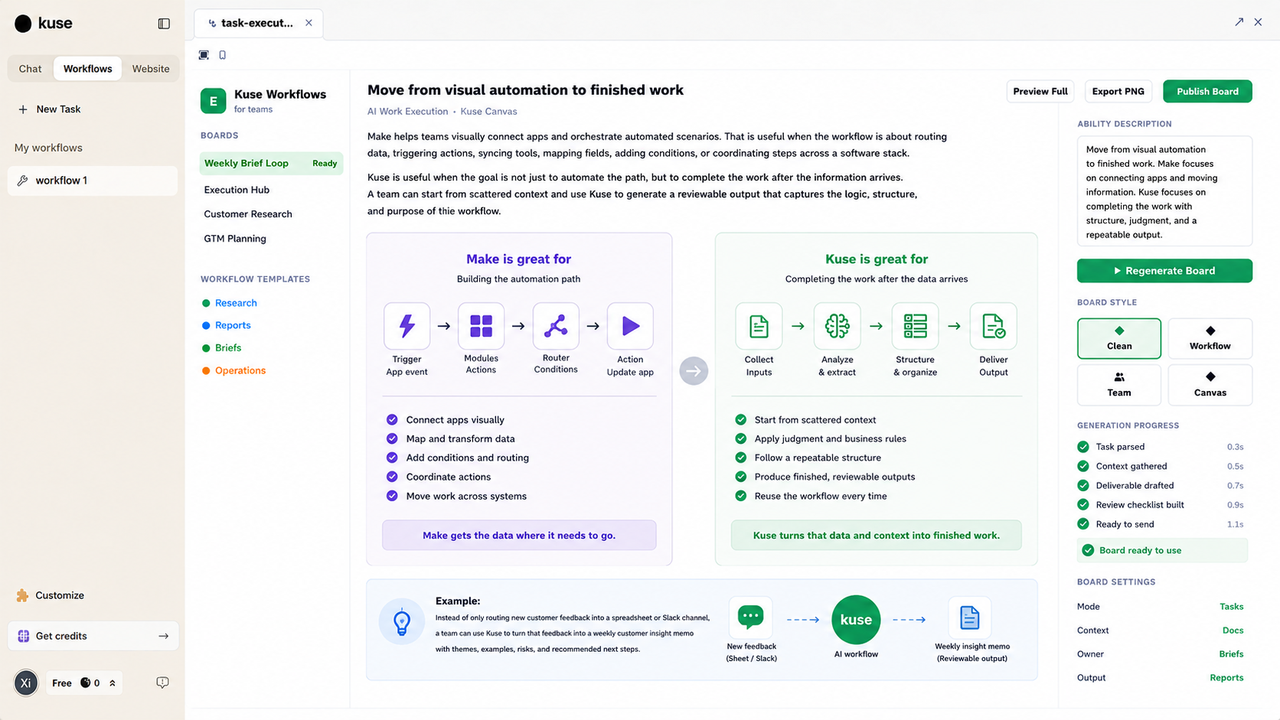
Task: Click the Kuse Canvas breadcrumb
Action: 489,112
